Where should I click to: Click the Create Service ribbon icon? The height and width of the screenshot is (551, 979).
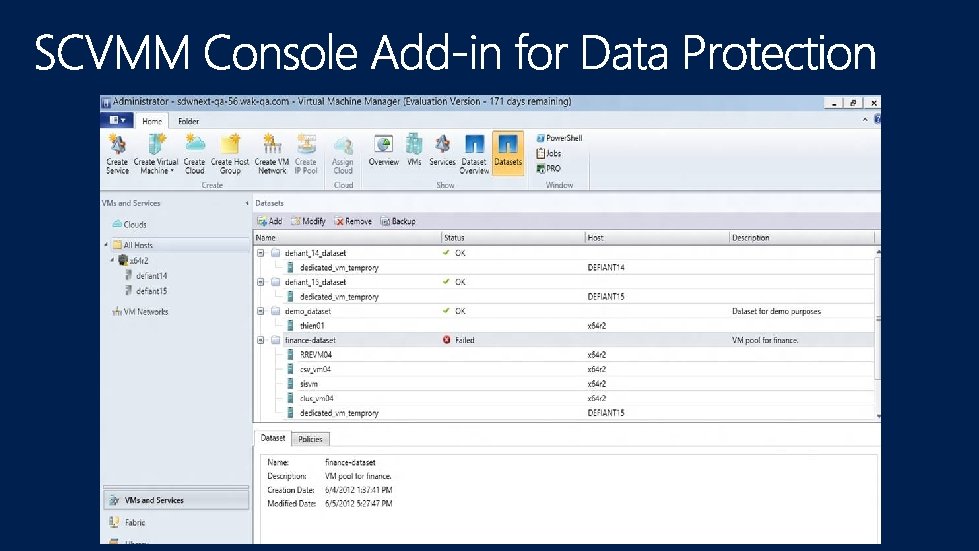point(117,154)
